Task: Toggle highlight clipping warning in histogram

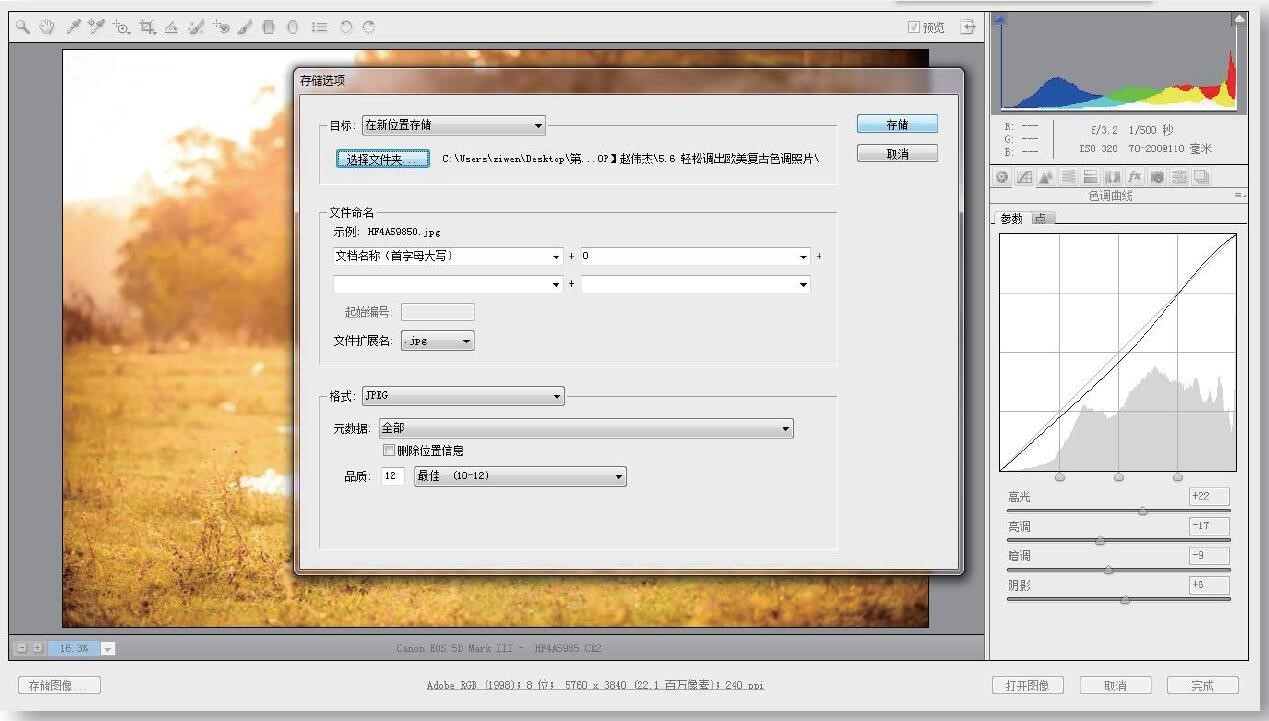Action: 1239,19
